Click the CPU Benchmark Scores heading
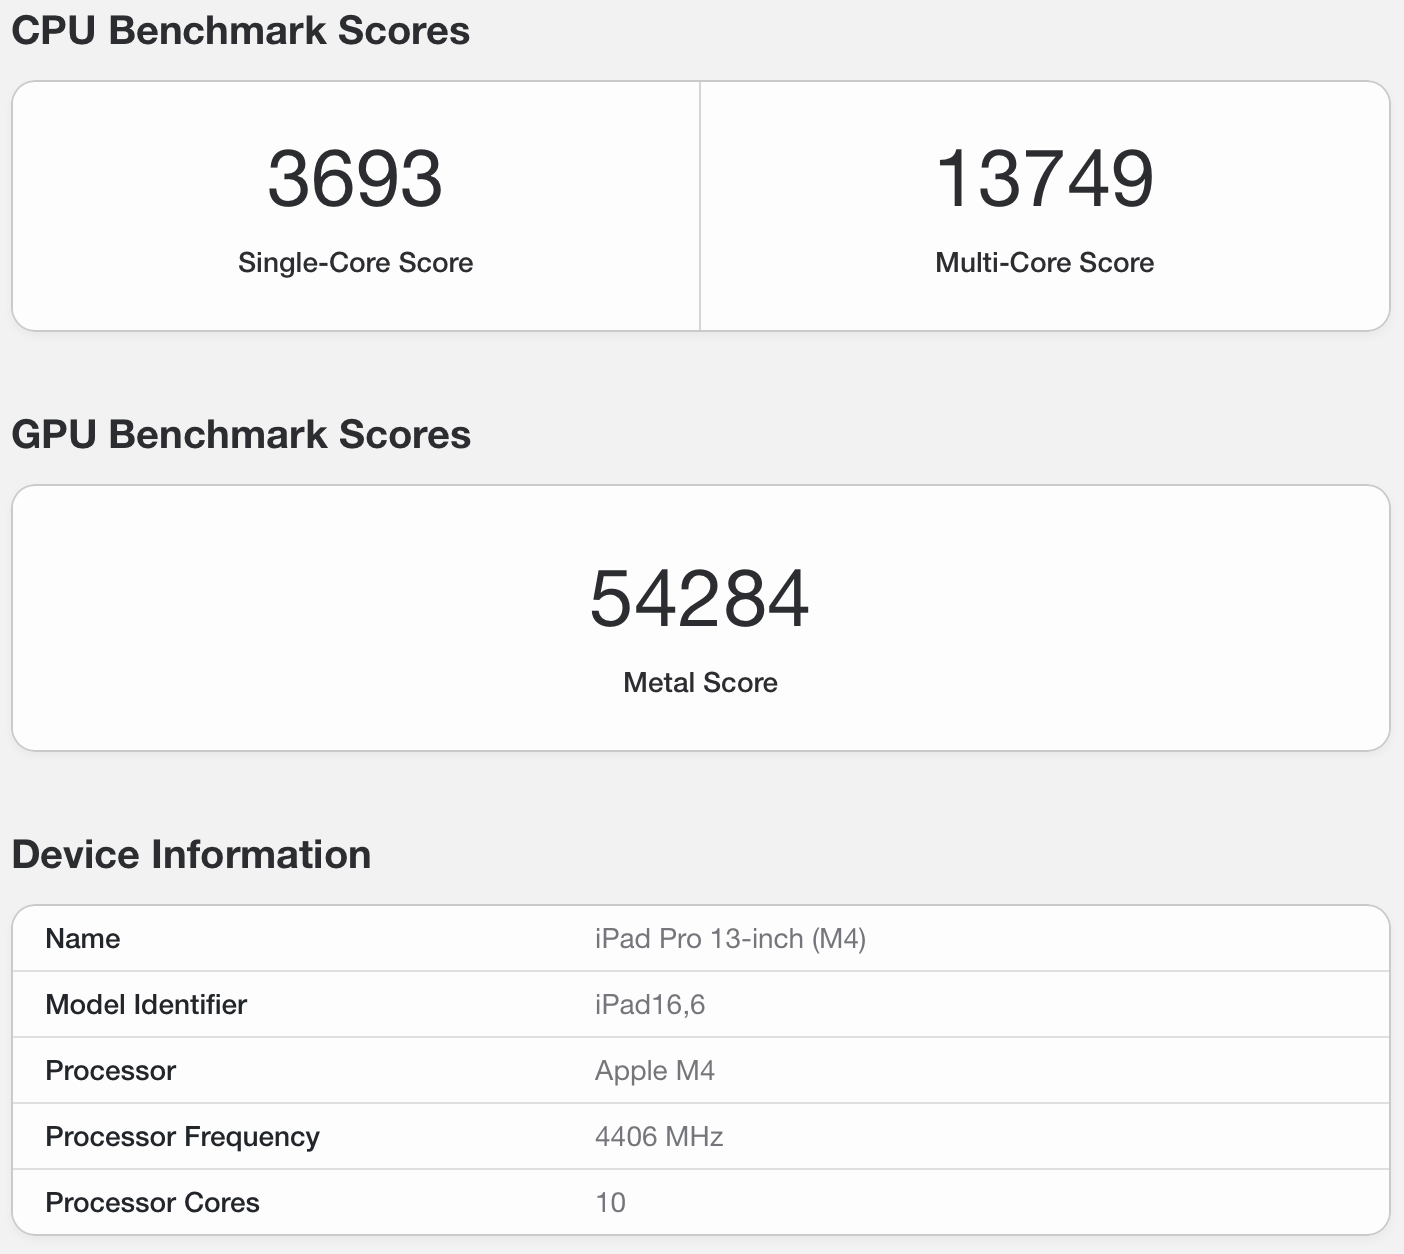This screenshot has height=1254, width=1404. (x=240, y=31)
